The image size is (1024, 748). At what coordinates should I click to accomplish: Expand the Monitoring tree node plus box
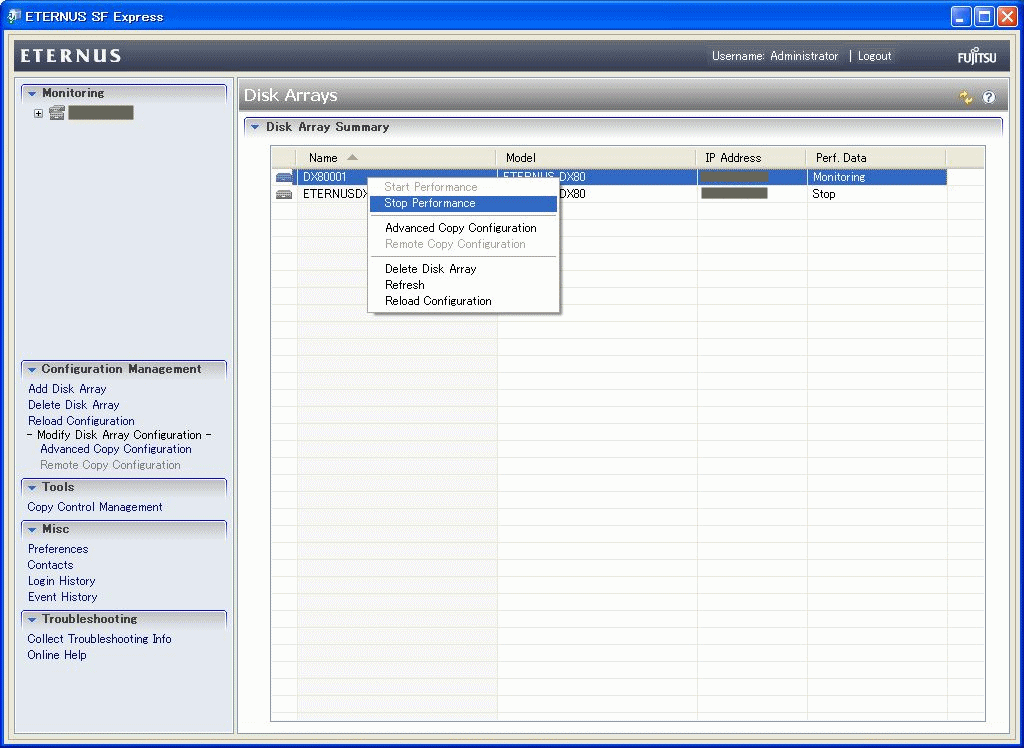(39, 113)
